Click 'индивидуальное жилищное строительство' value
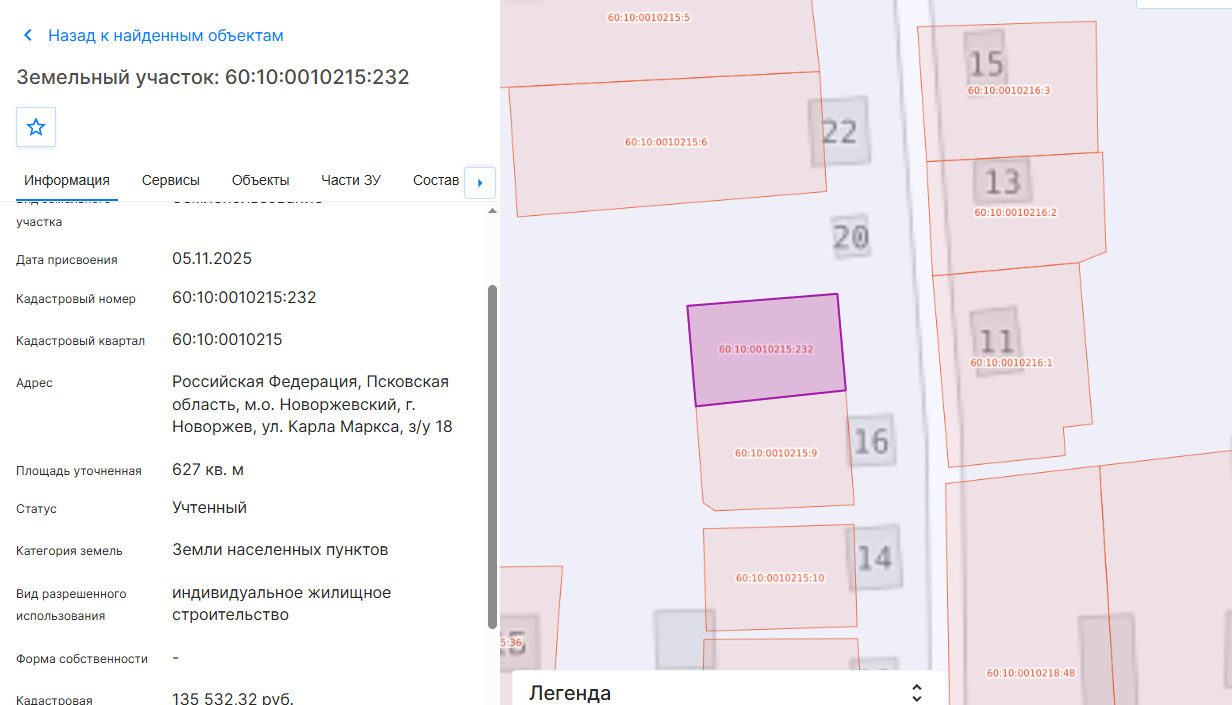 point(282,604)
